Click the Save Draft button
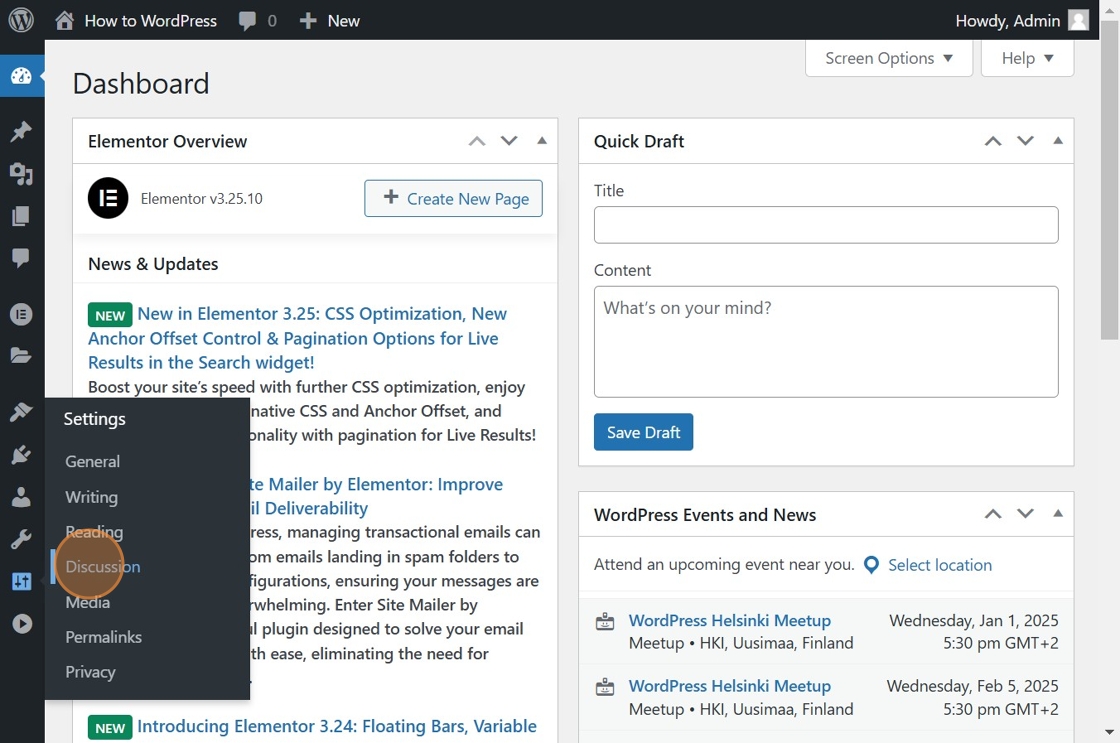The height and width of the screenshot is (743, 1120). point(644,432)
